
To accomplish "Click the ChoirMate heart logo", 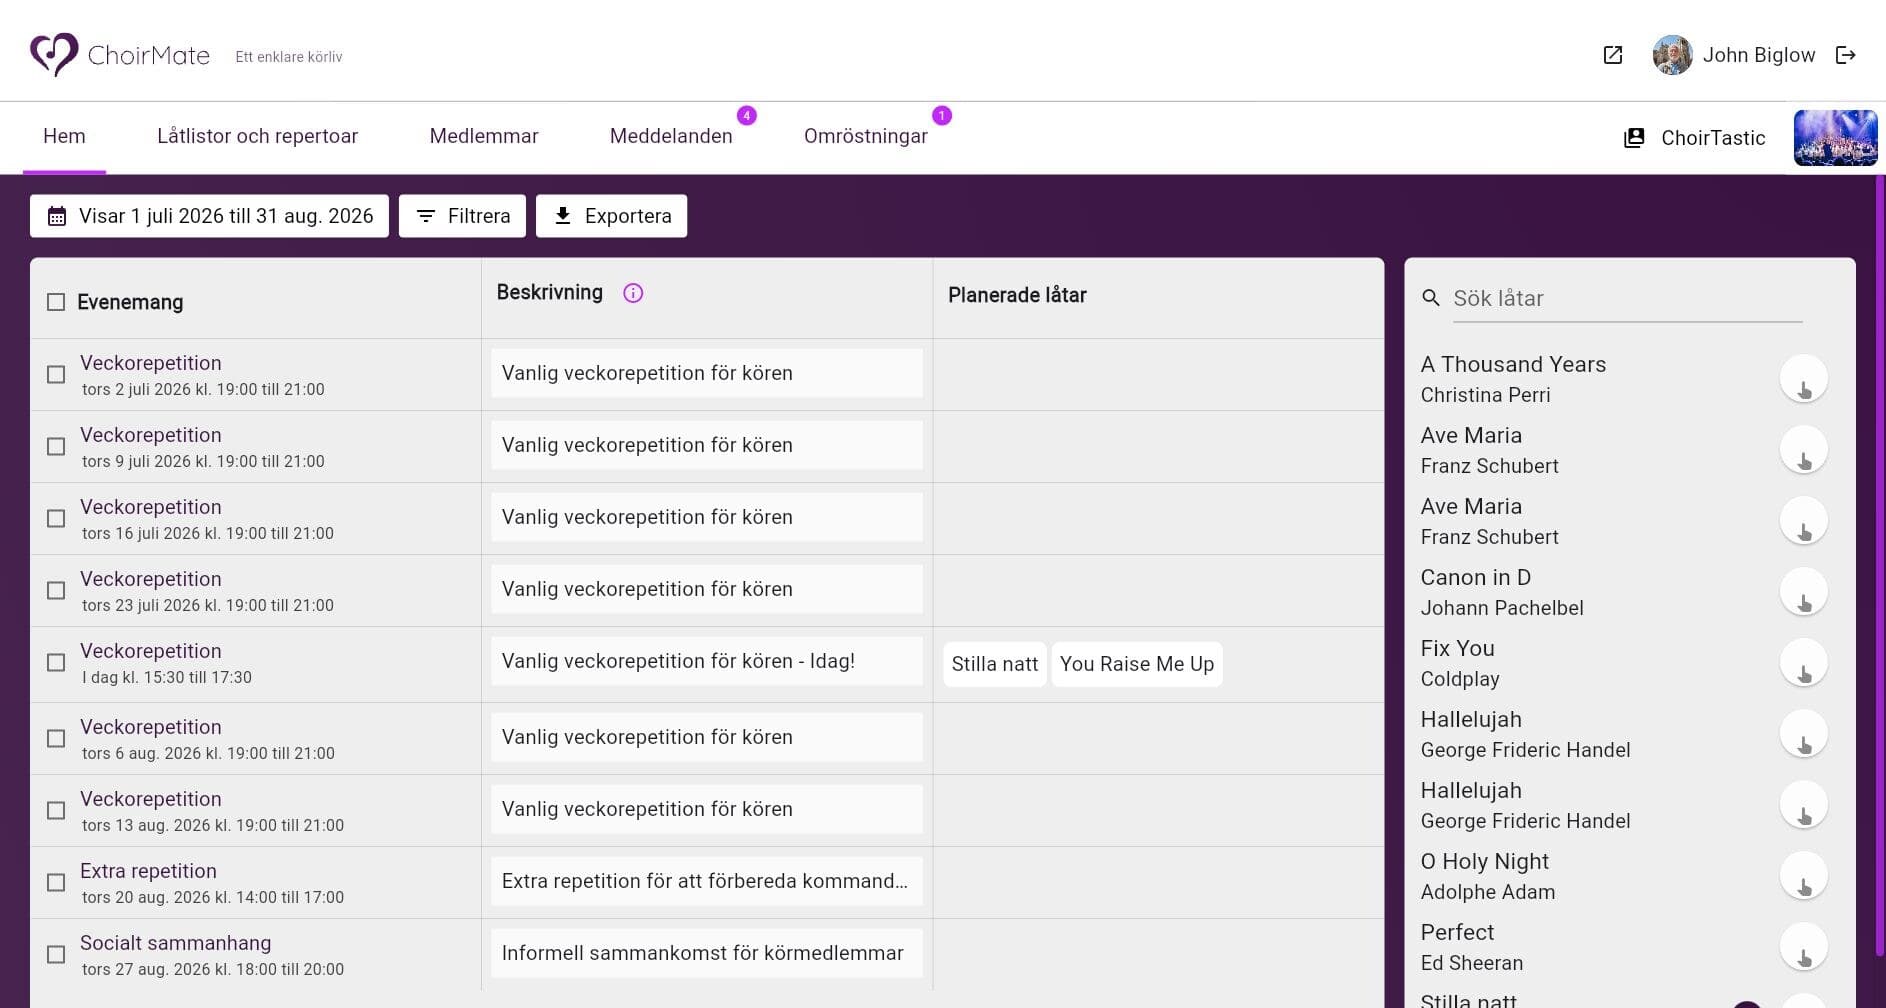I will pos(54,54).
